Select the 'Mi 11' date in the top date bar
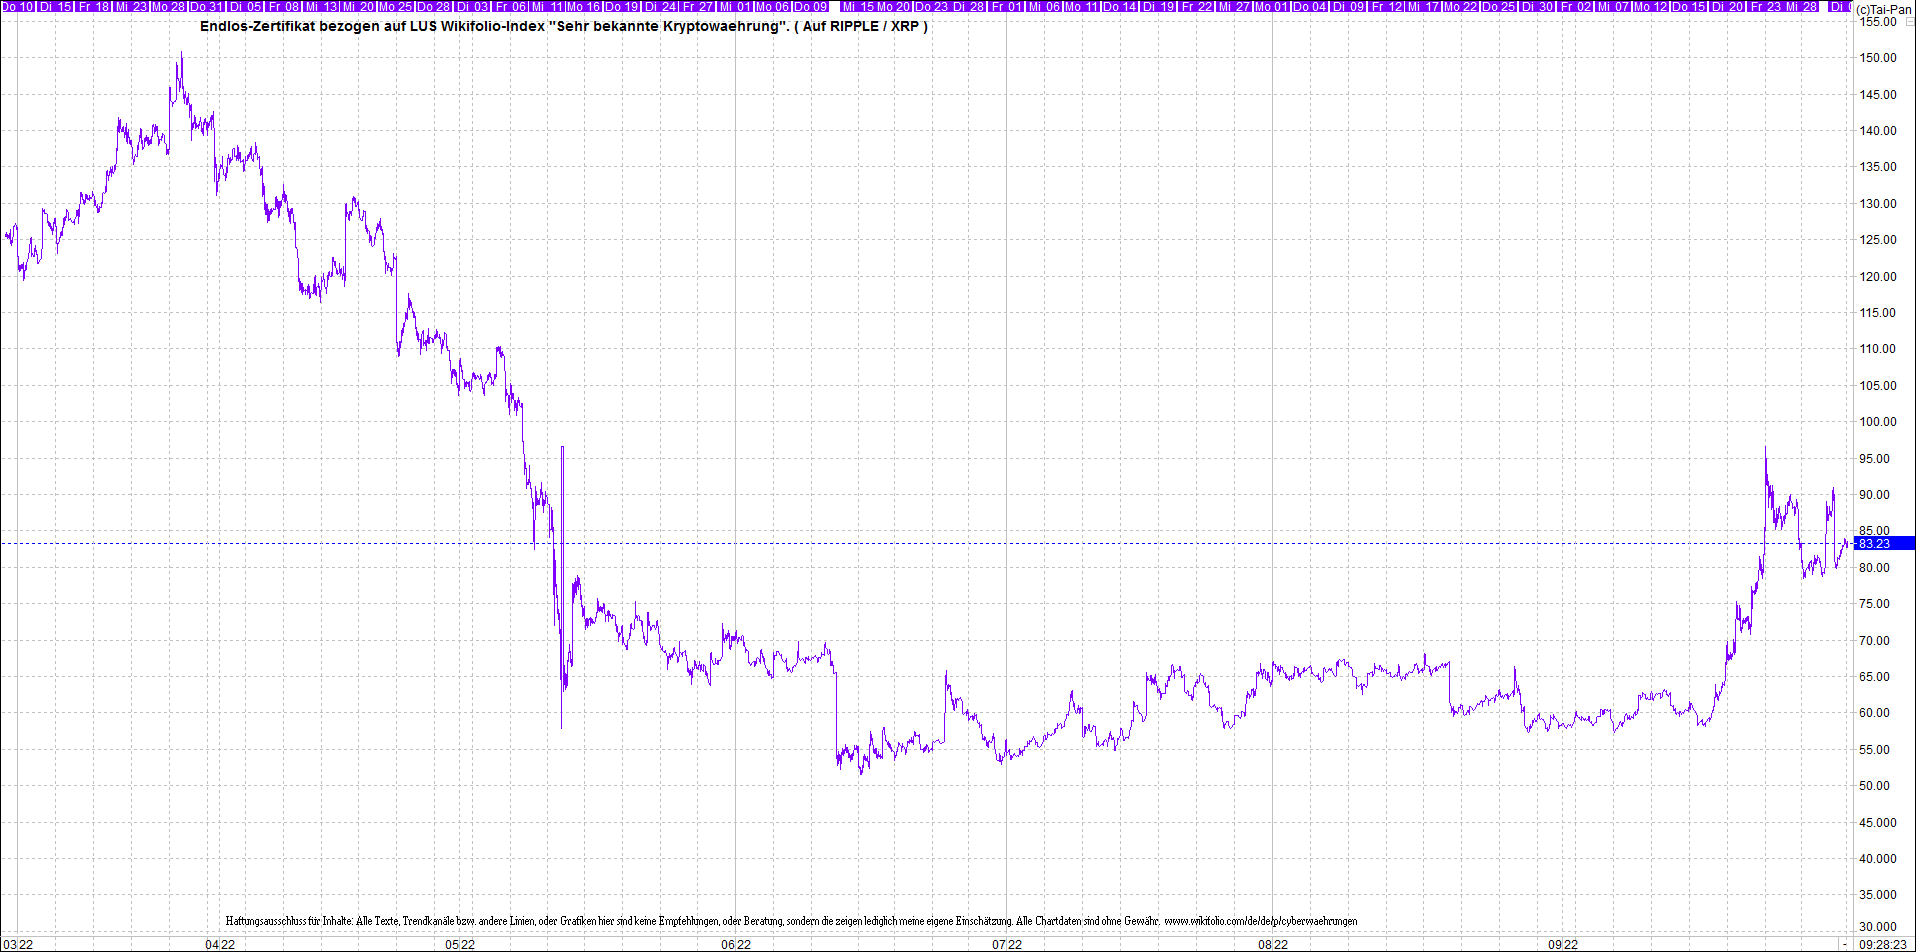The width and height of the screenshot is (1916, 952). pyautogui.click(x=548, y=6)
